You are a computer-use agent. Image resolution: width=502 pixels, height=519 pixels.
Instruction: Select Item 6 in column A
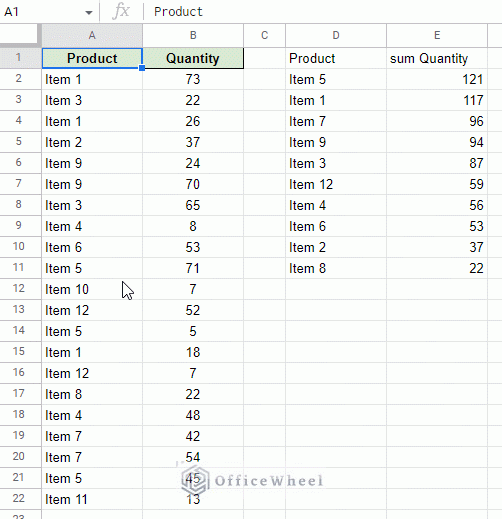coord(92,247)
